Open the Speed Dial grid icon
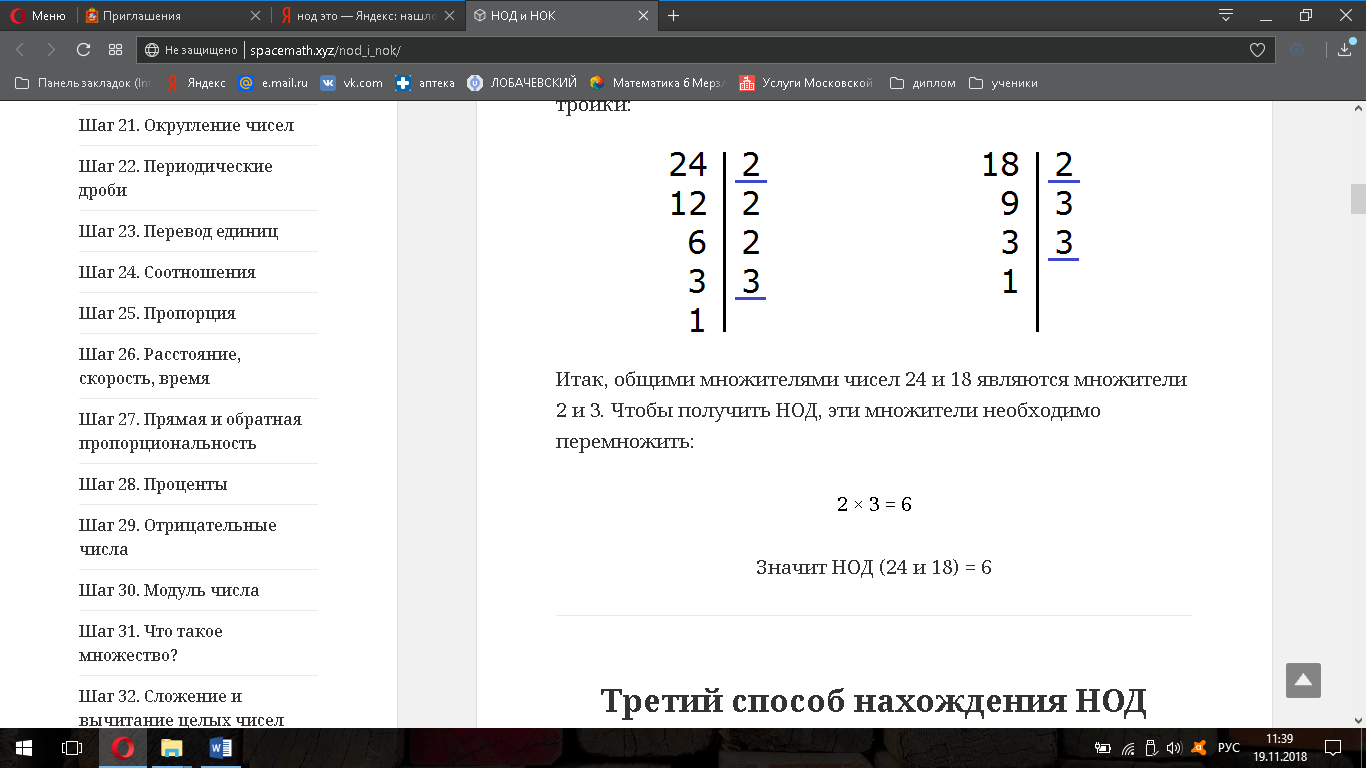 point(115,50)
